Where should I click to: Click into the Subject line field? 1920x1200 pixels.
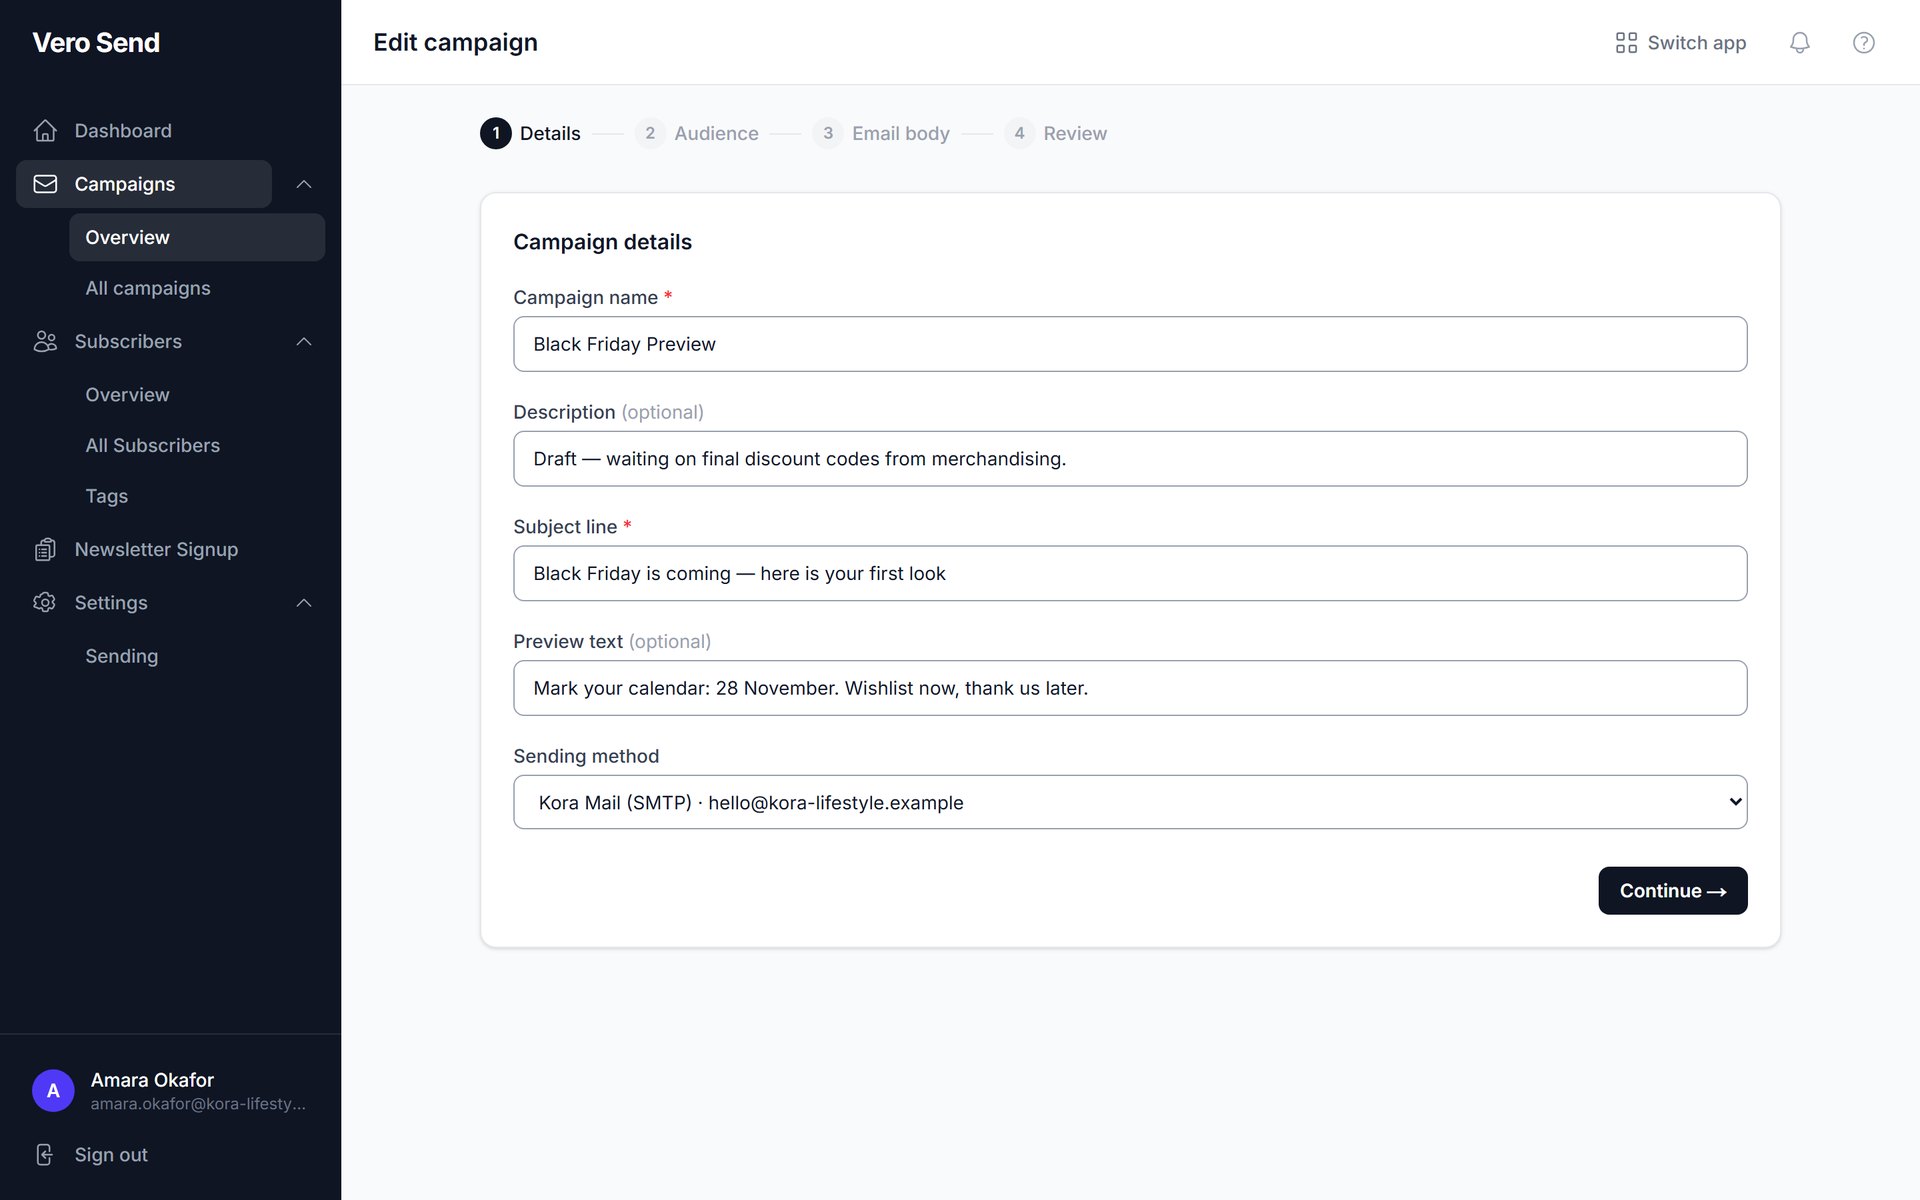[1130, 573]
